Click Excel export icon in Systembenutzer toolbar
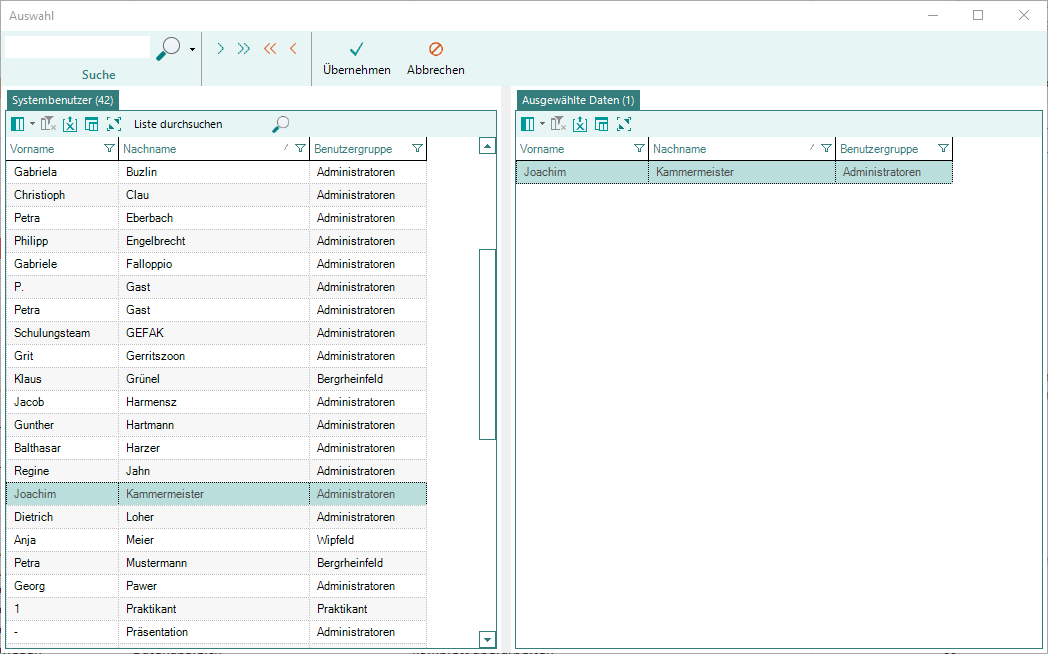Screen dimensions: 1048x654 (x=70, y=124)
